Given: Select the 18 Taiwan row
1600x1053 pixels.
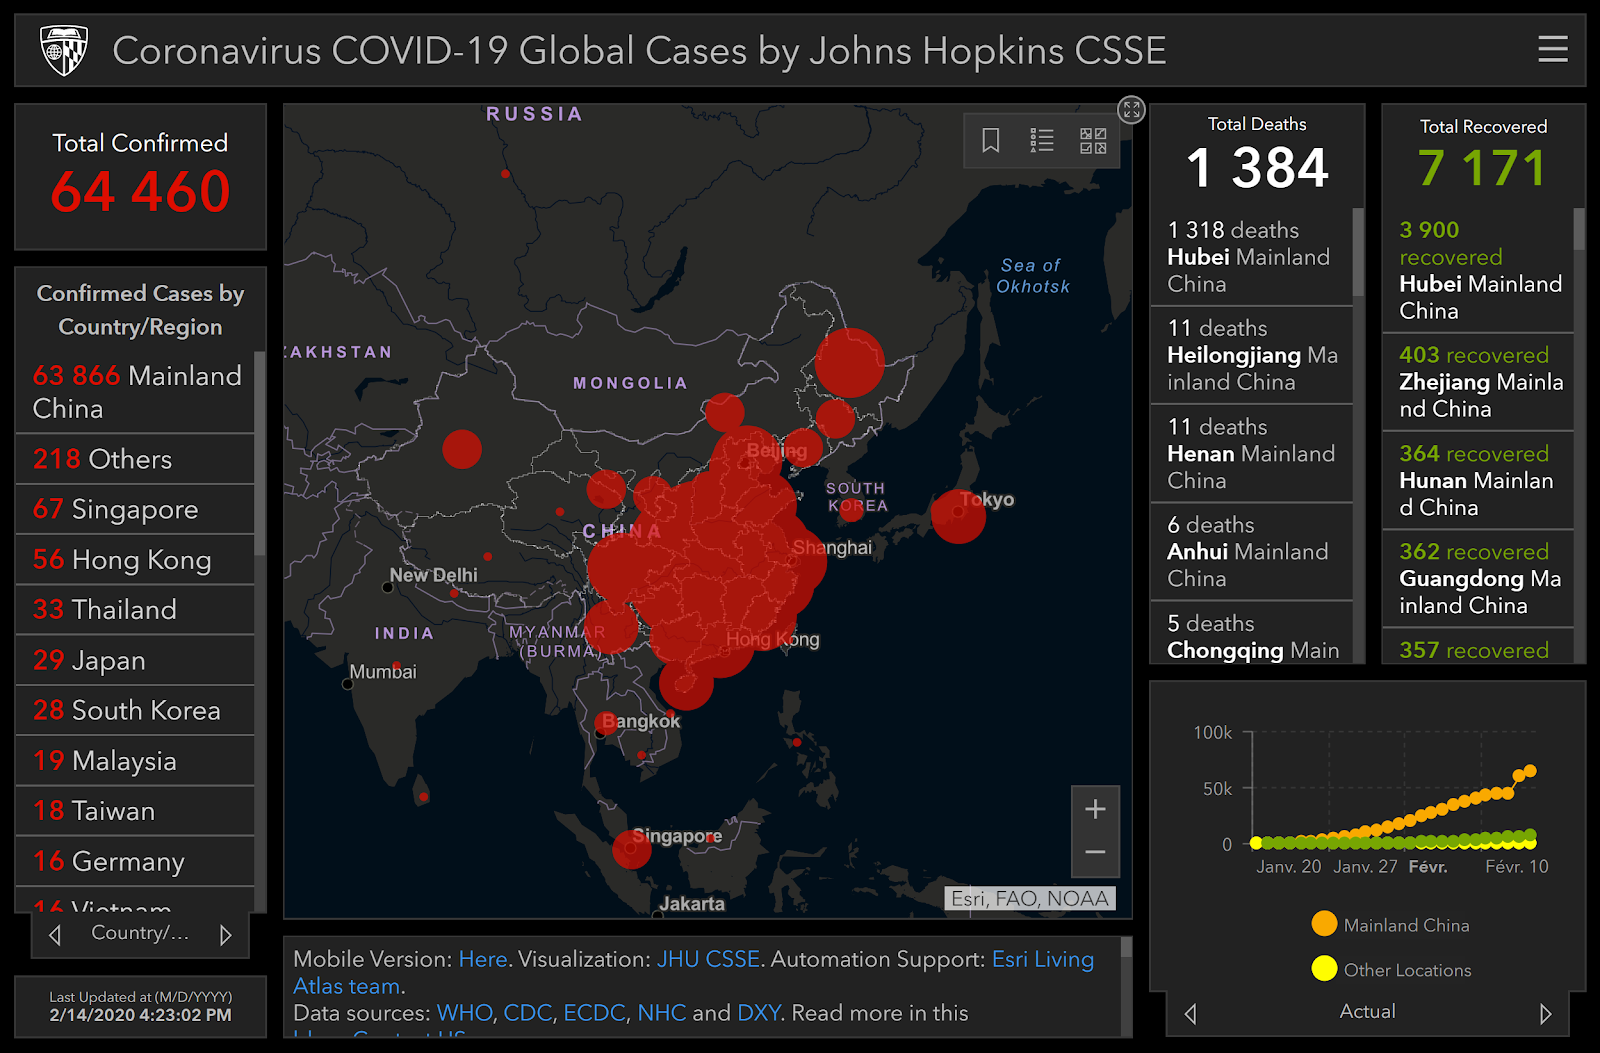Looking at the screenshot, I should (x=135, y=811).
